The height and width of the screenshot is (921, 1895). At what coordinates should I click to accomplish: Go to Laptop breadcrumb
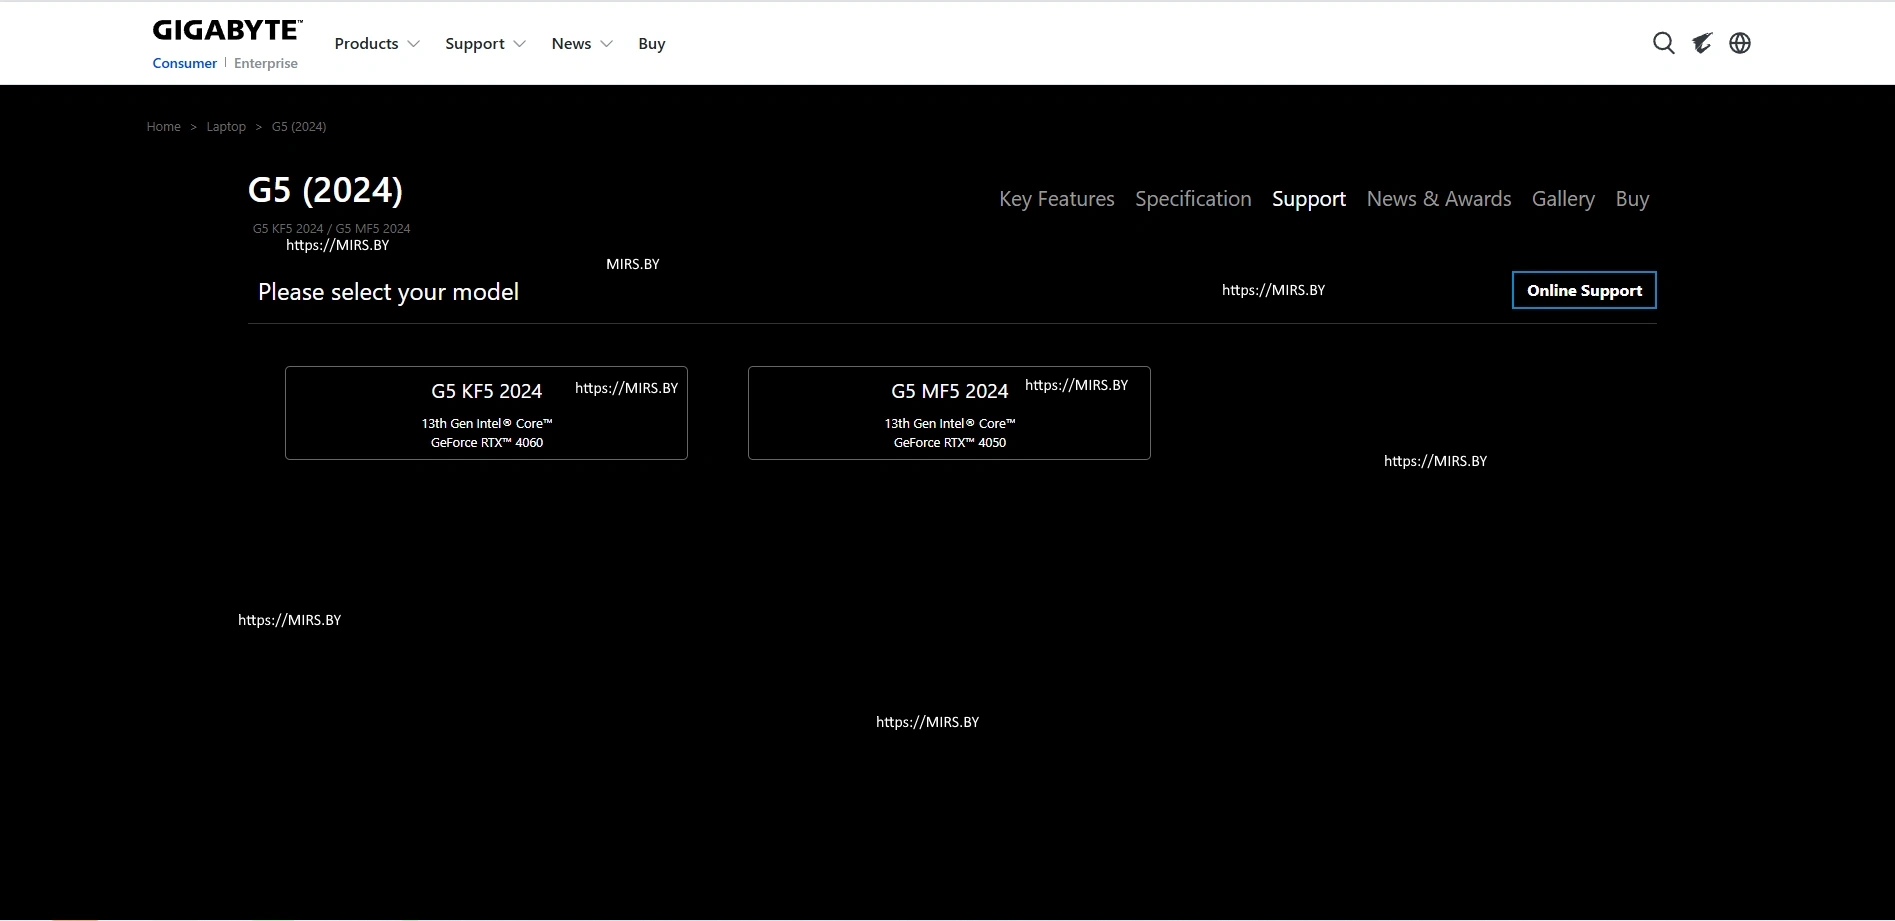(226, 127)
